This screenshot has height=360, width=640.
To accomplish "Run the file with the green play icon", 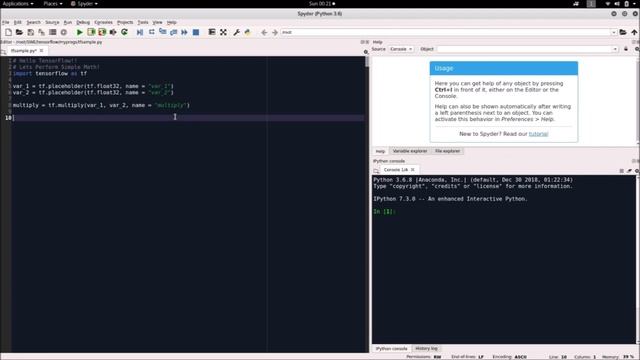I will pos(80,32).
